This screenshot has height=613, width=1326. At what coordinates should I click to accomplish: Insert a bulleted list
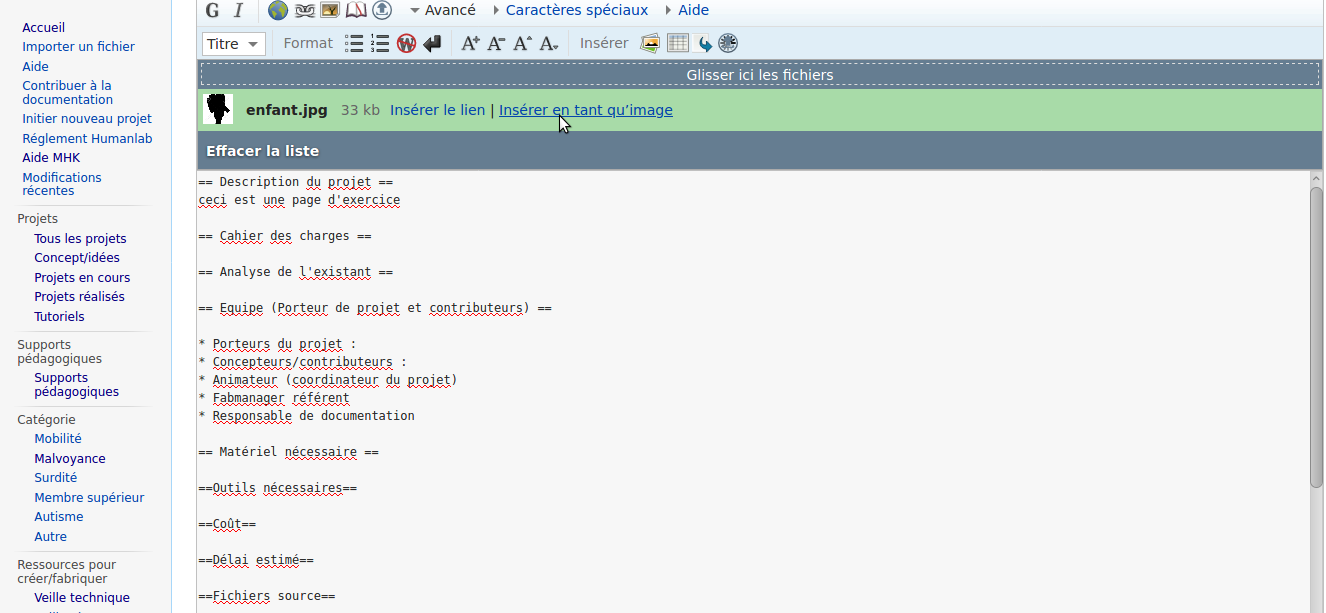[354, 43]
